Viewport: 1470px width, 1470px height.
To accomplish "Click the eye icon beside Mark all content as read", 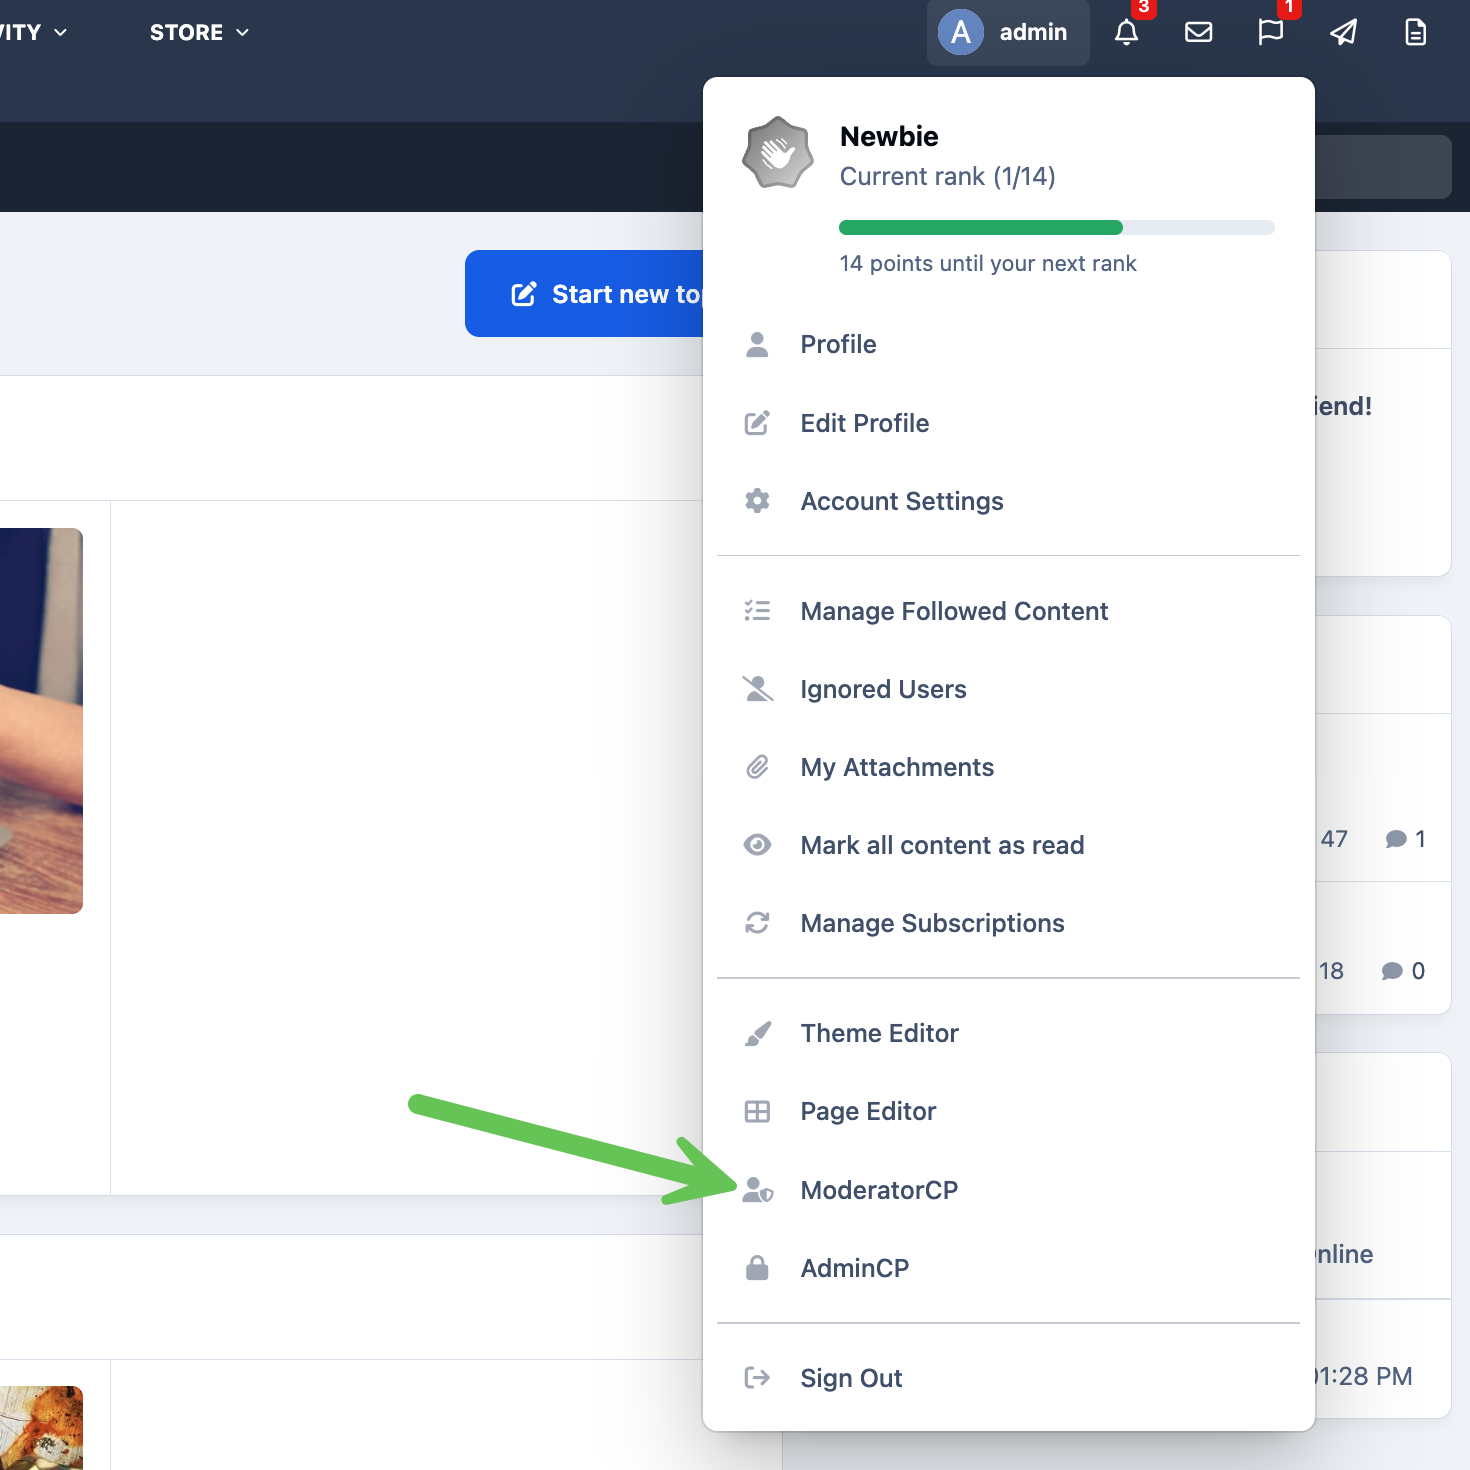I will click(x=757, y=845).
